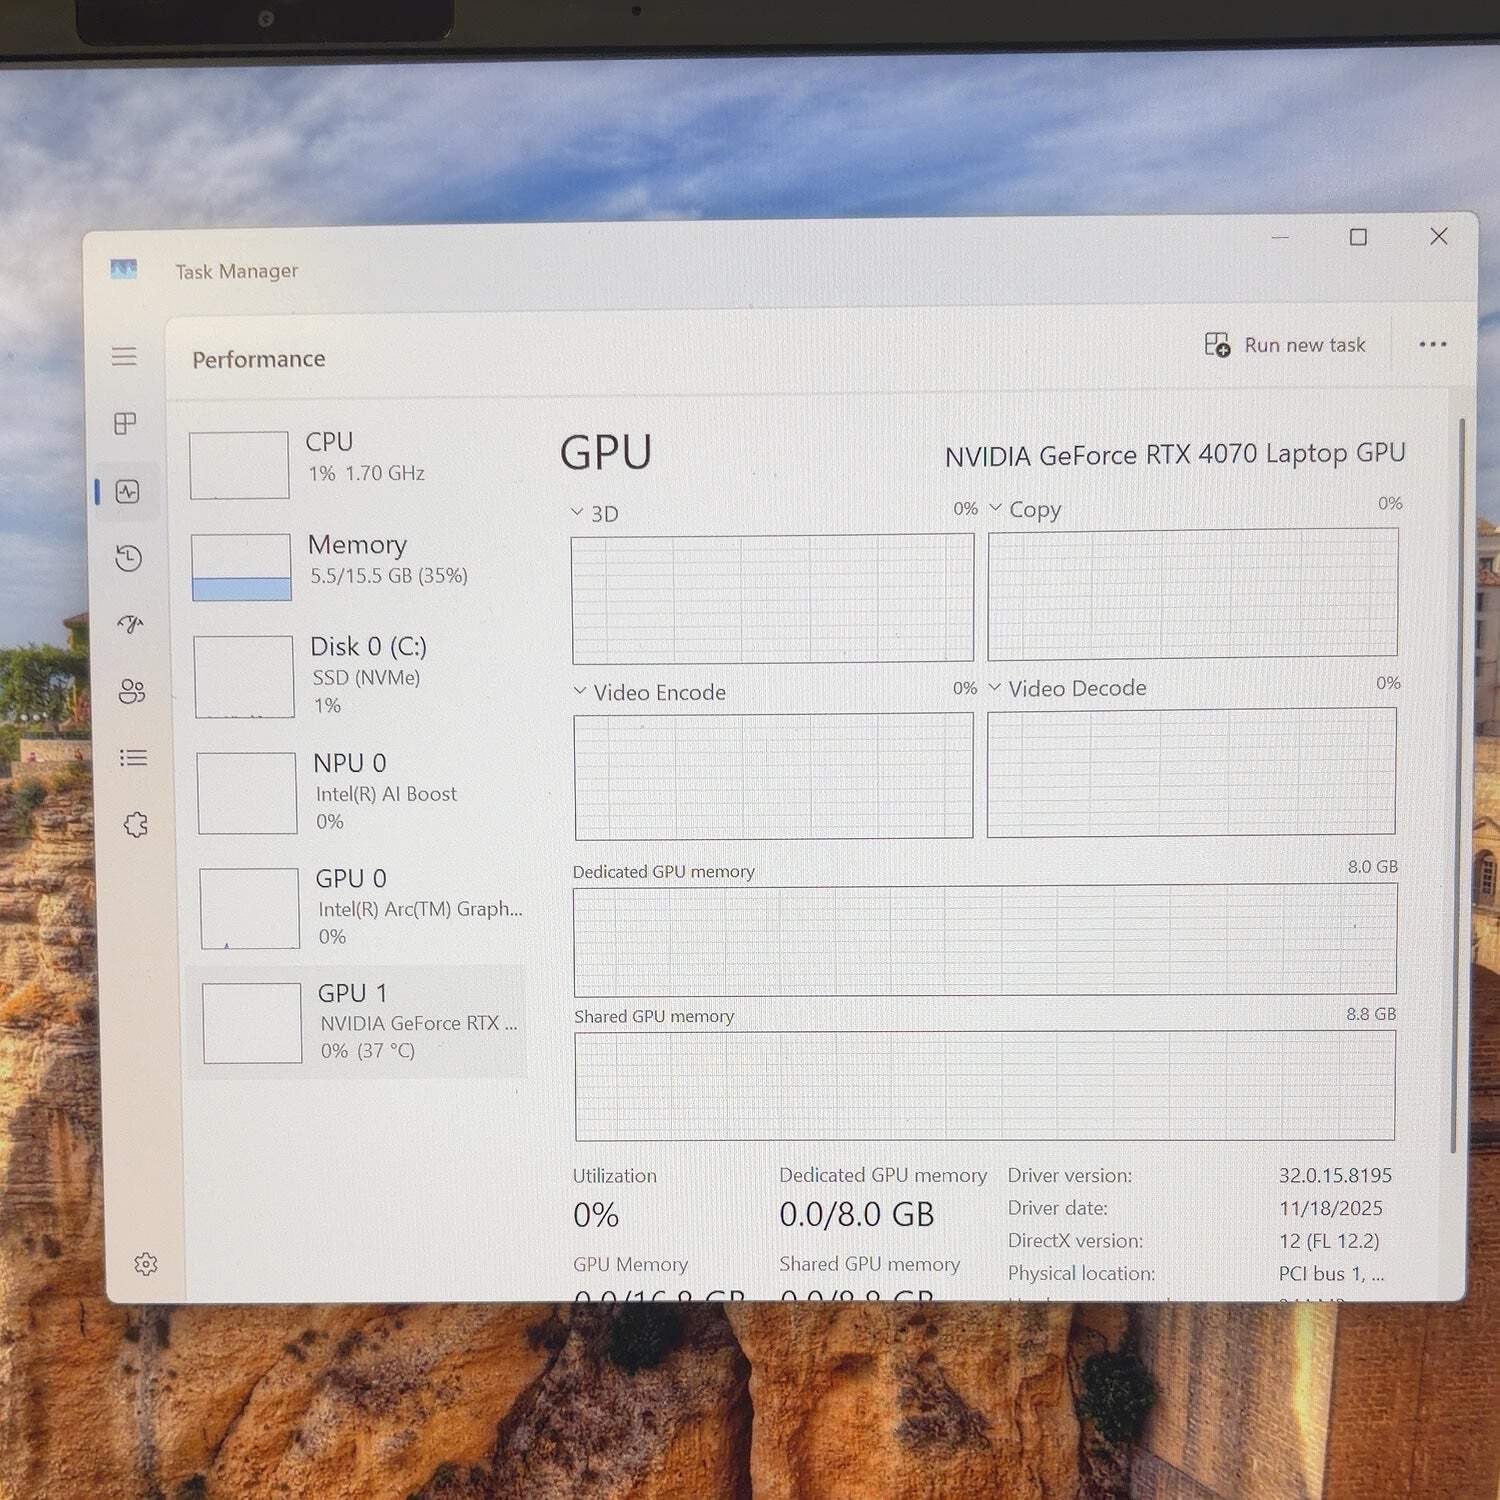Click the Driver version: label
Image resolution: width=1500 pixels, height=1500 pixels.
1070,1176
